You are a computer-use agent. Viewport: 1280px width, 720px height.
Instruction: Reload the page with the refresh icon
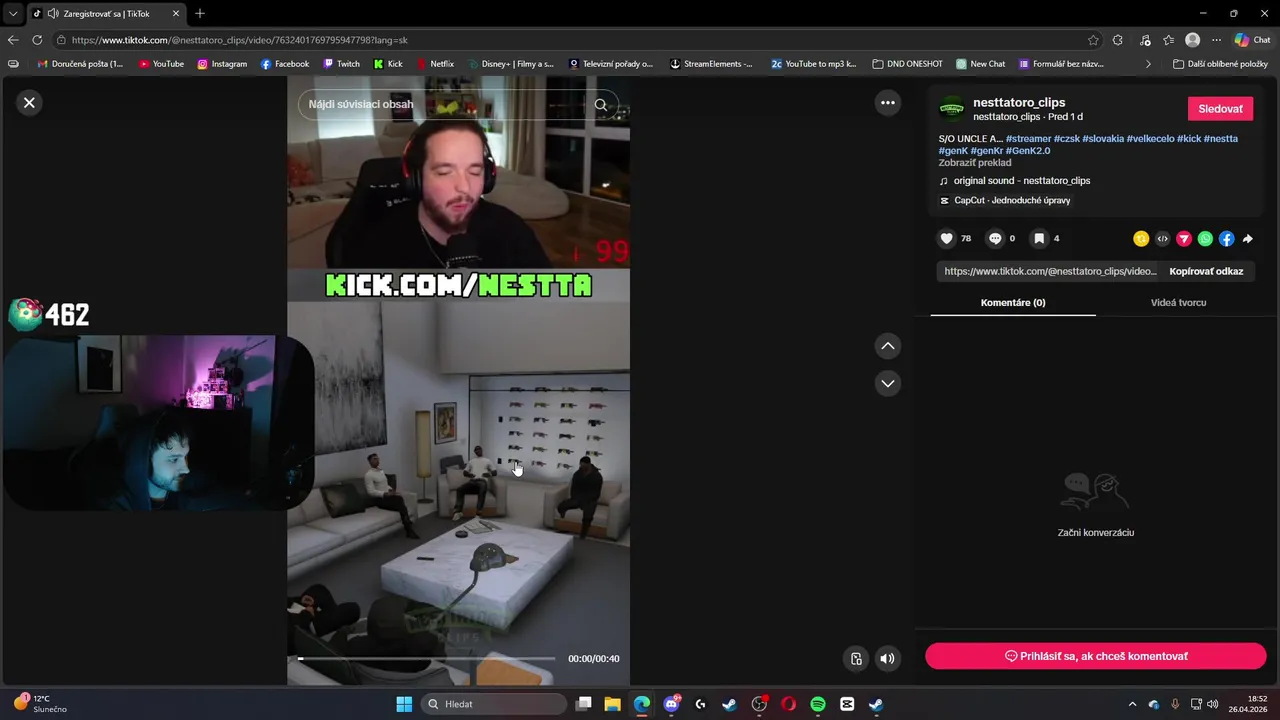37,40
